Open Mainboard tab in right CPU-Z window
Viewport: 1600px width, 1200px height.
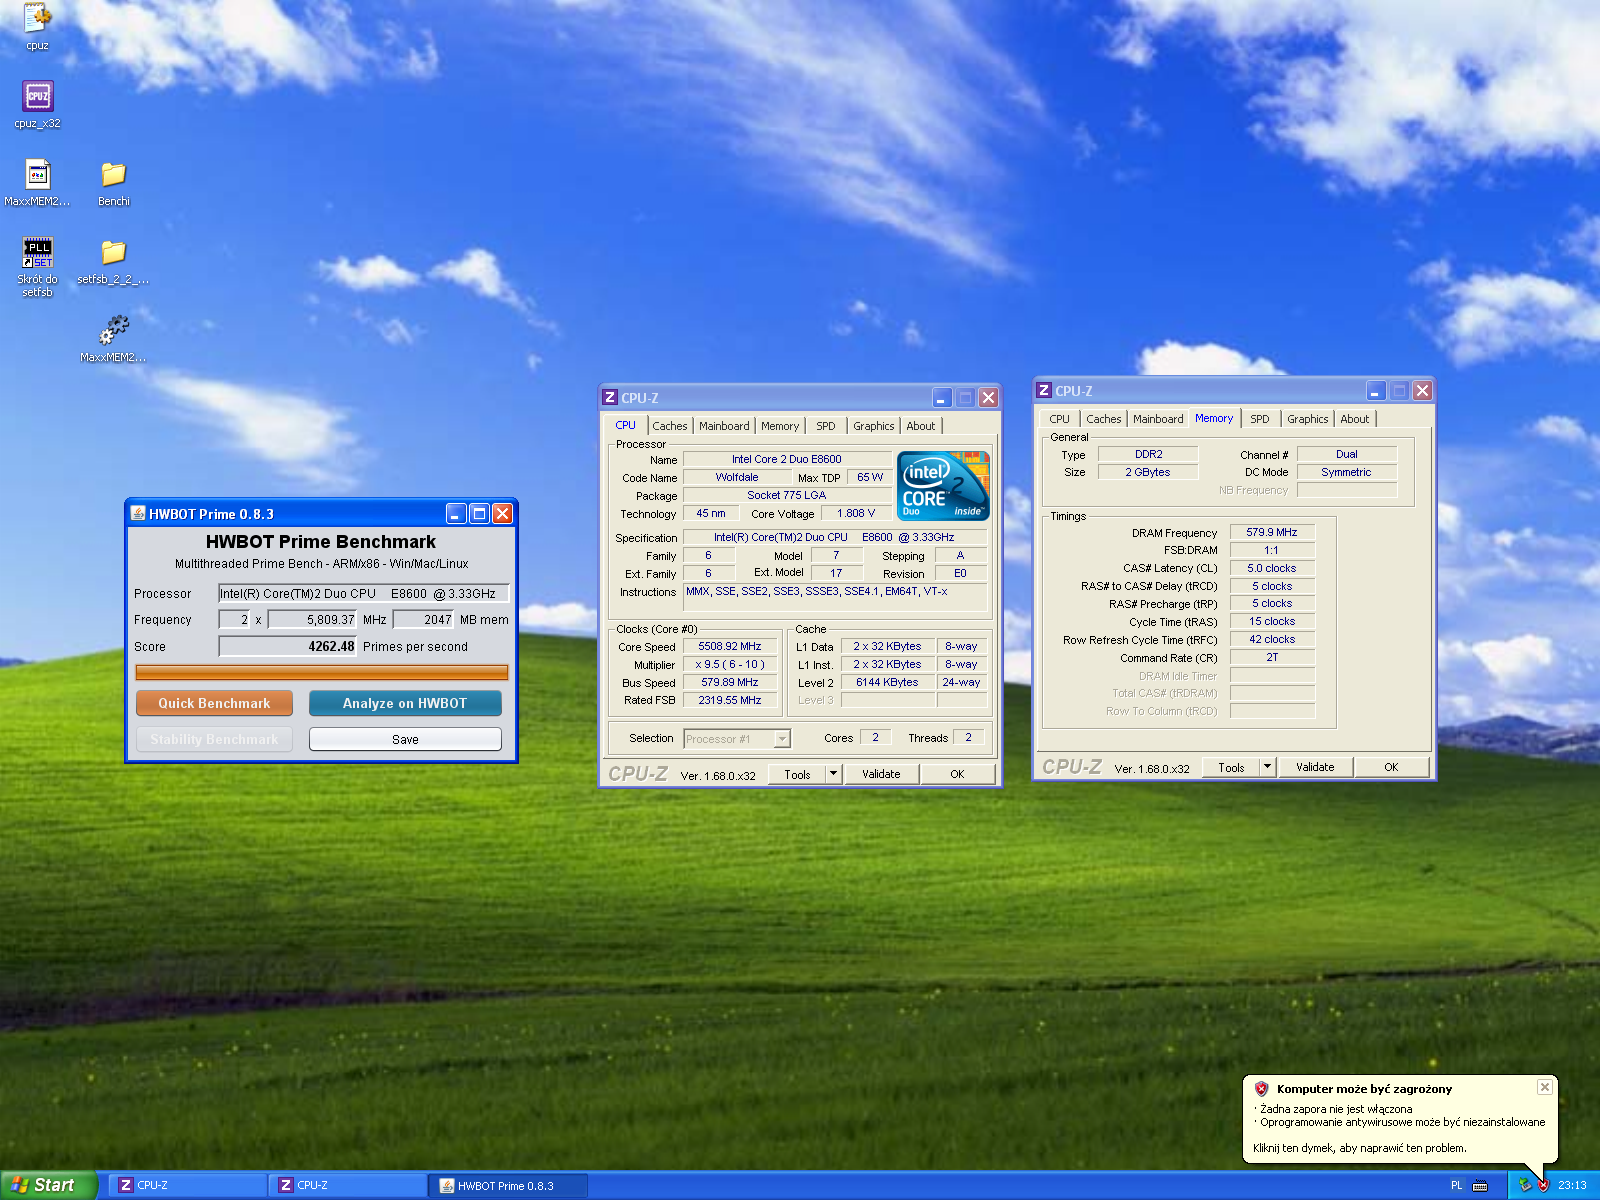tap(1158, 419)
